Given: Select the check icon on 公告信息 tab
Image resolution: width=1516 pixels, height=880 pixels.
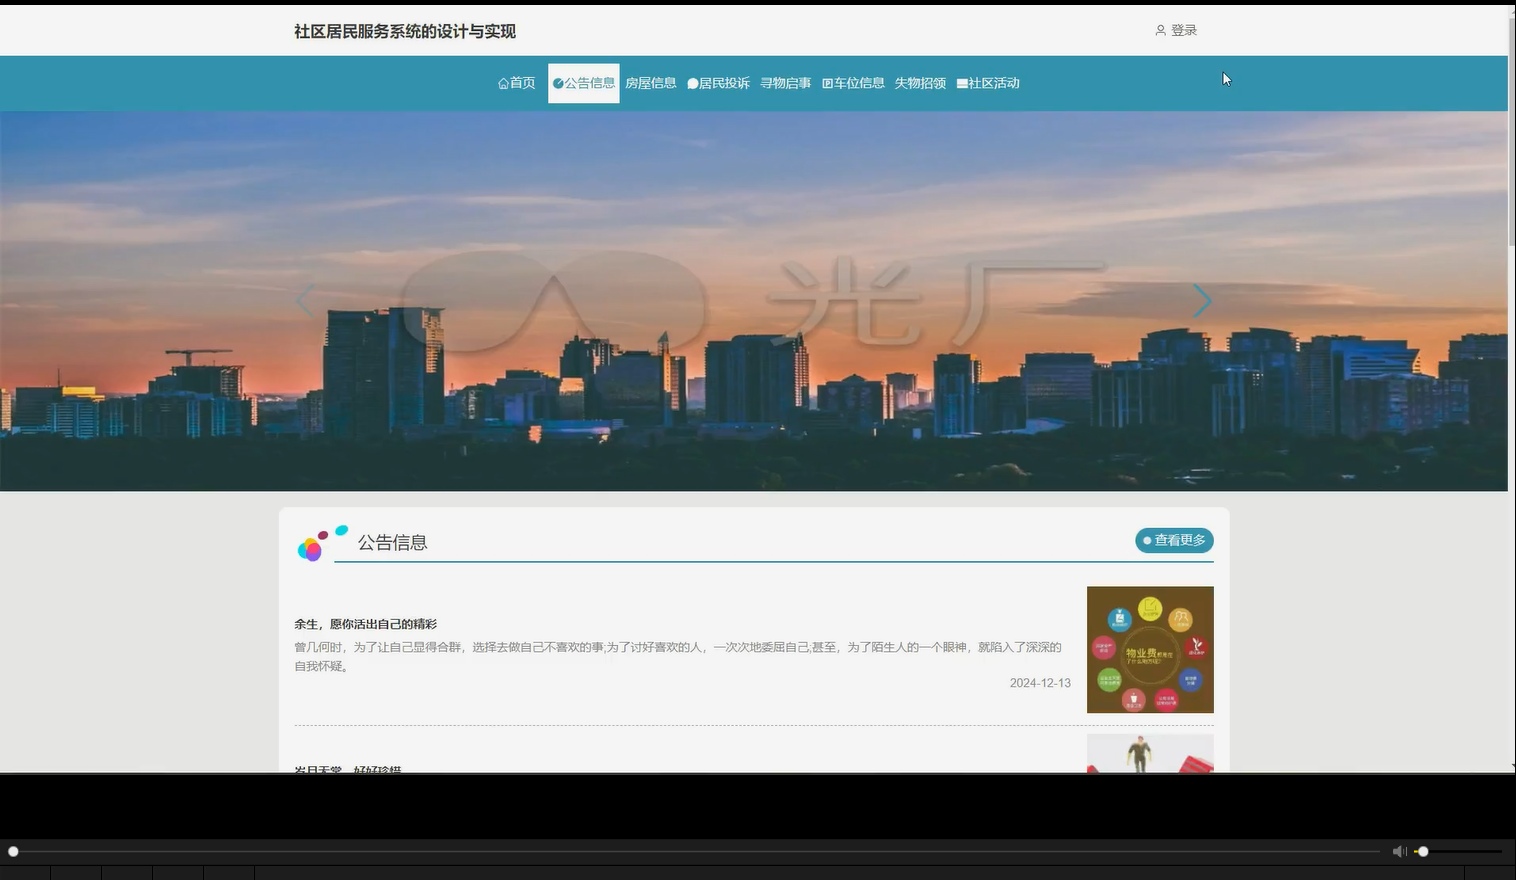Looking at the screenshot, I should (557, 83).
